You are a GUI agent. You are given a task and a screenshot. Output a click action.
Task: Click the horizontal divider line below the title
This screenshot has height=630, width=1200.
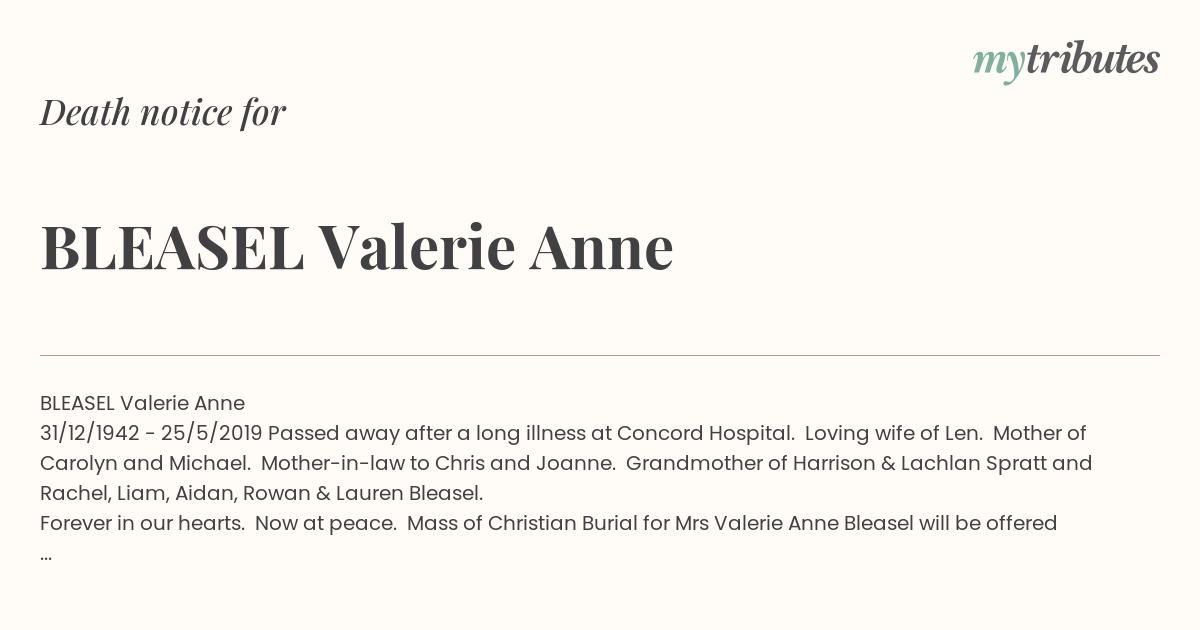coord(600,355)
